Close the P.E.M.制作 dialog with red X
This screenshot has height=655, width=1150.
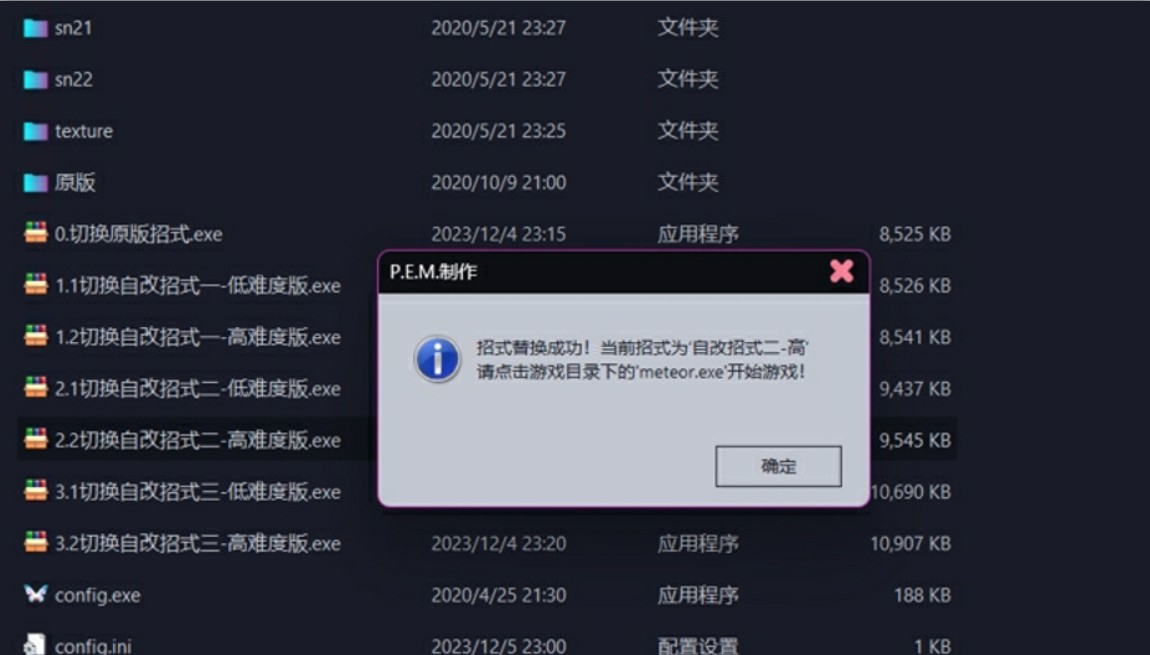(x=841, y=271)
